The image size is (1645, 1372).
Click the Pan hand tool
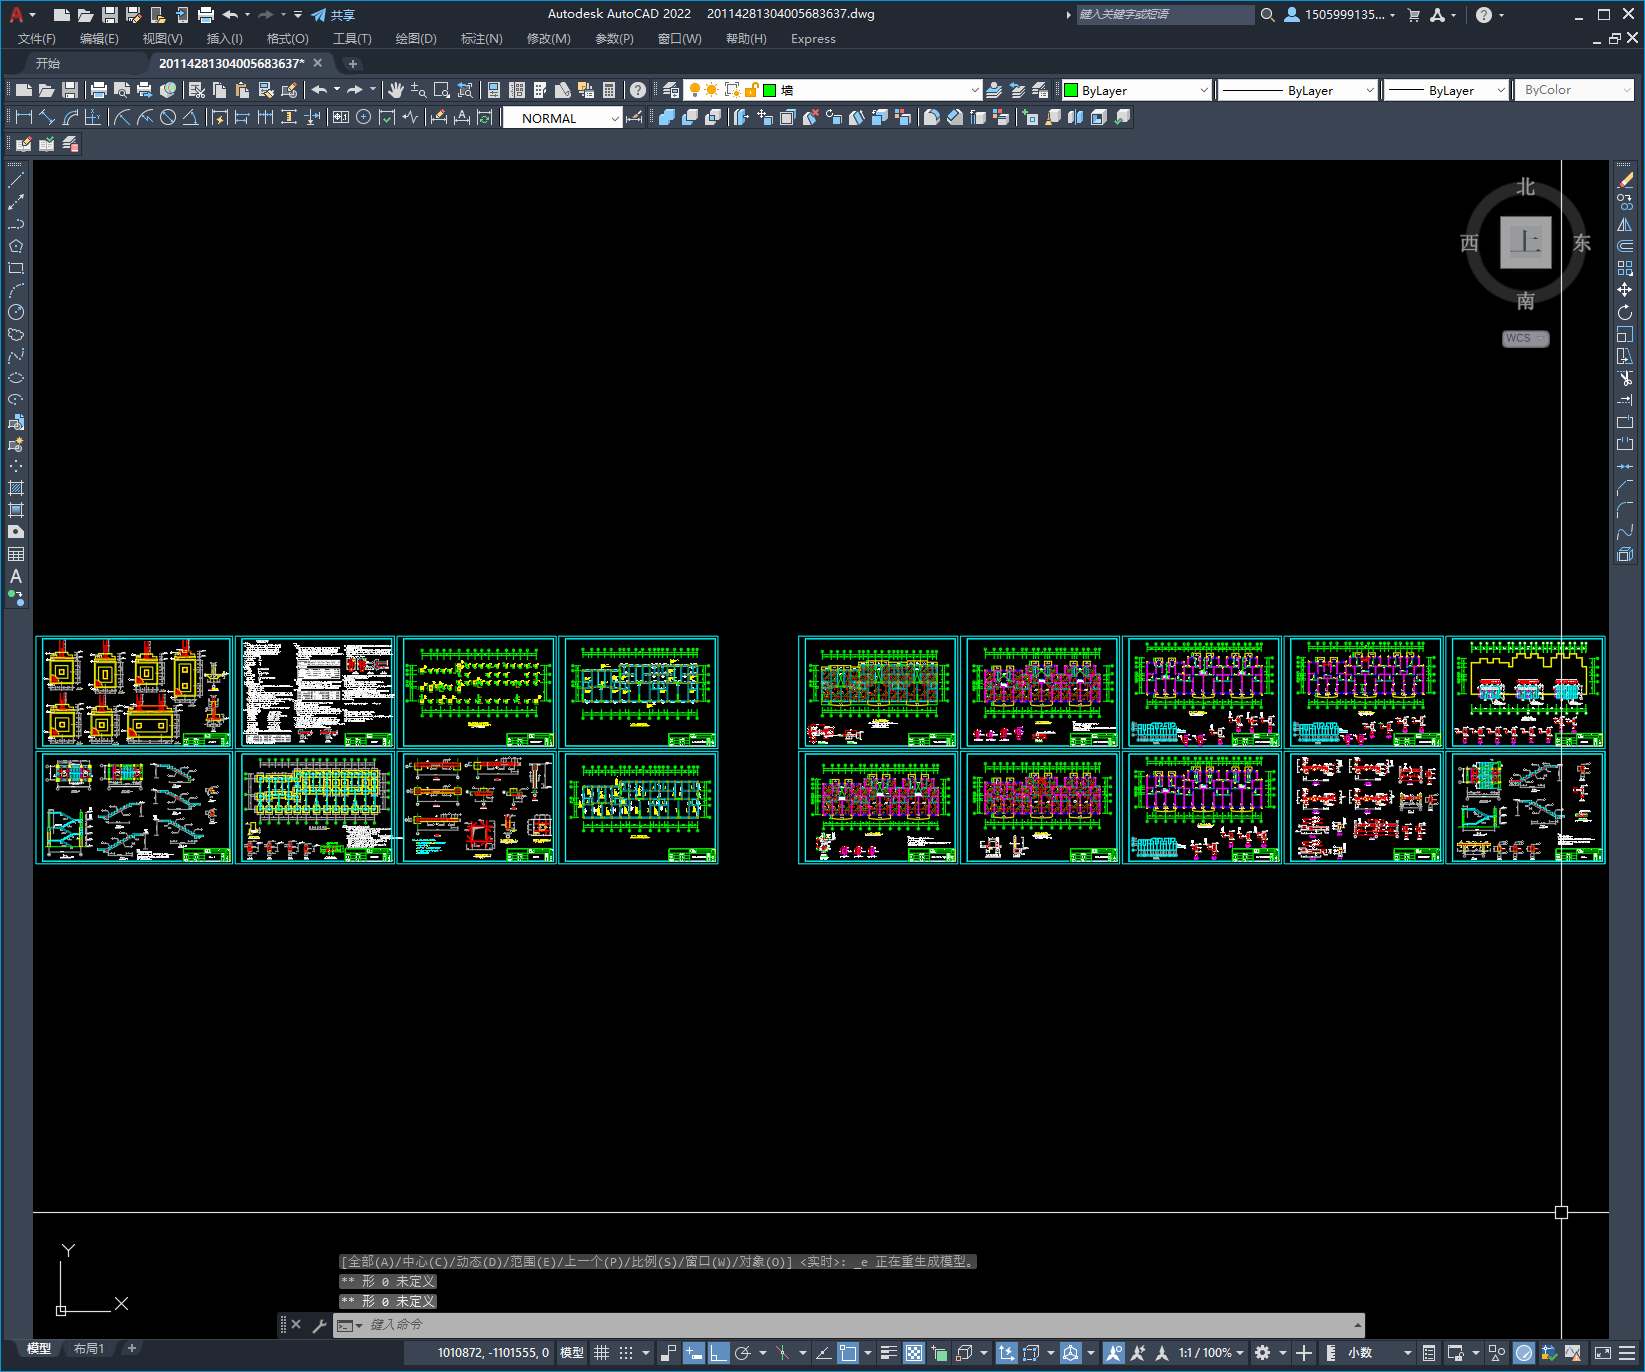pos(396,90)
